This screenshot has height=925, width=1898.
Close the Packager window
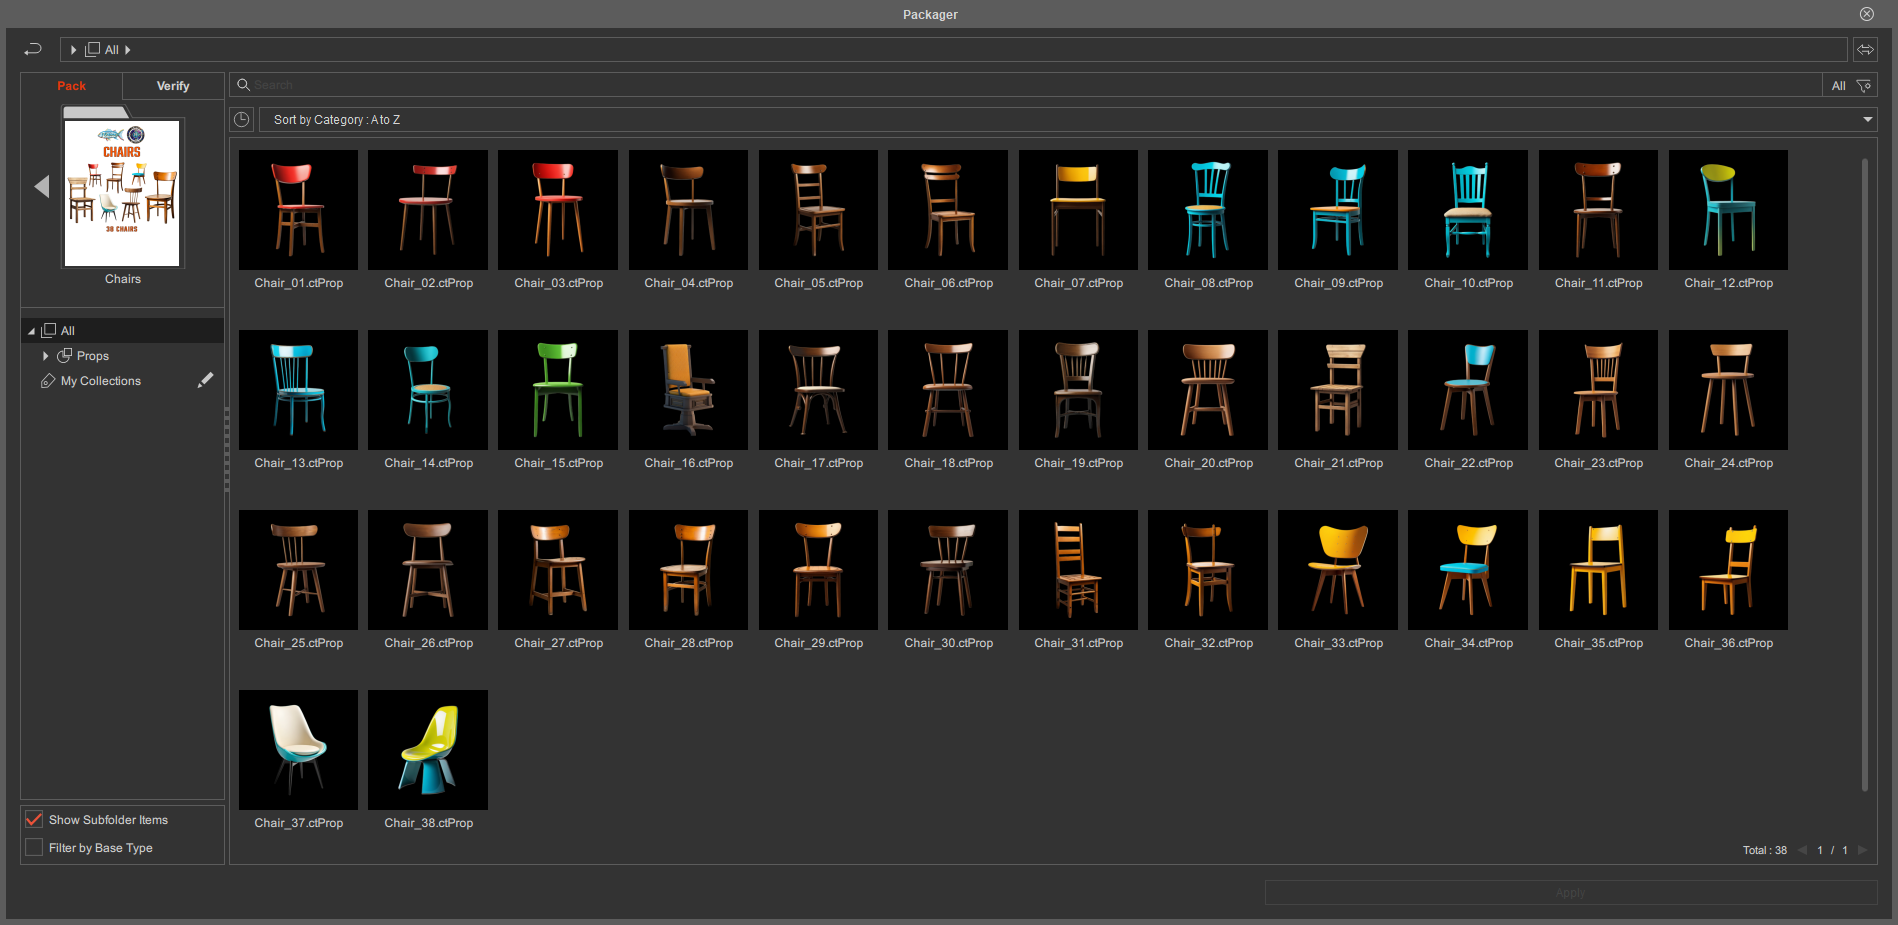pos(1866,14)
